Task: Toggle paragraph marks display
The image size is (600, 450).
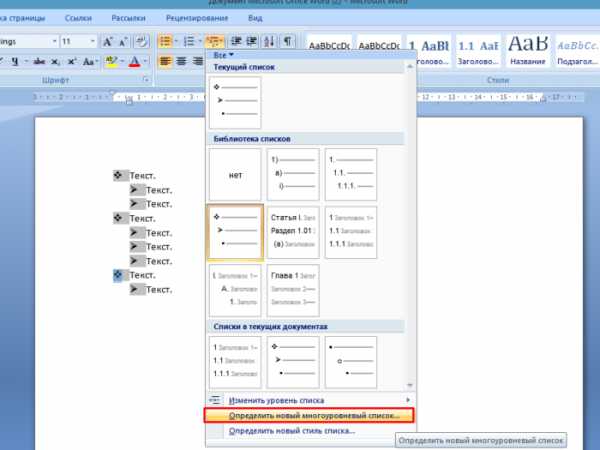Action: [x=287, y=41]
